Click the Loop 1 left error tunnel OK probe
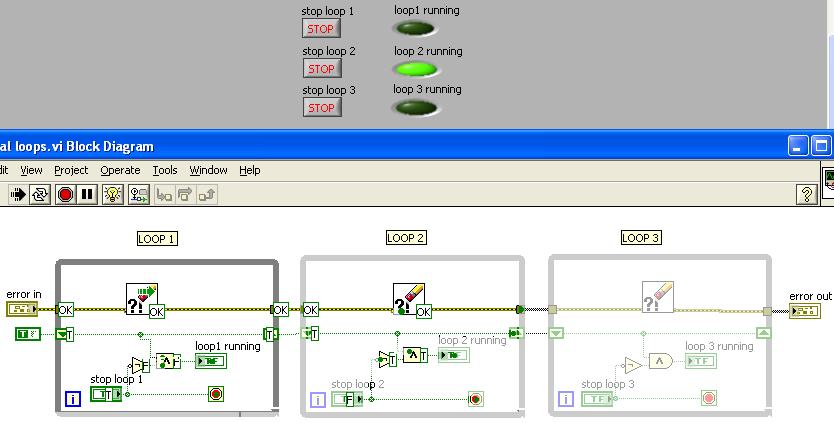834x423 pixels. pos(65,310)
